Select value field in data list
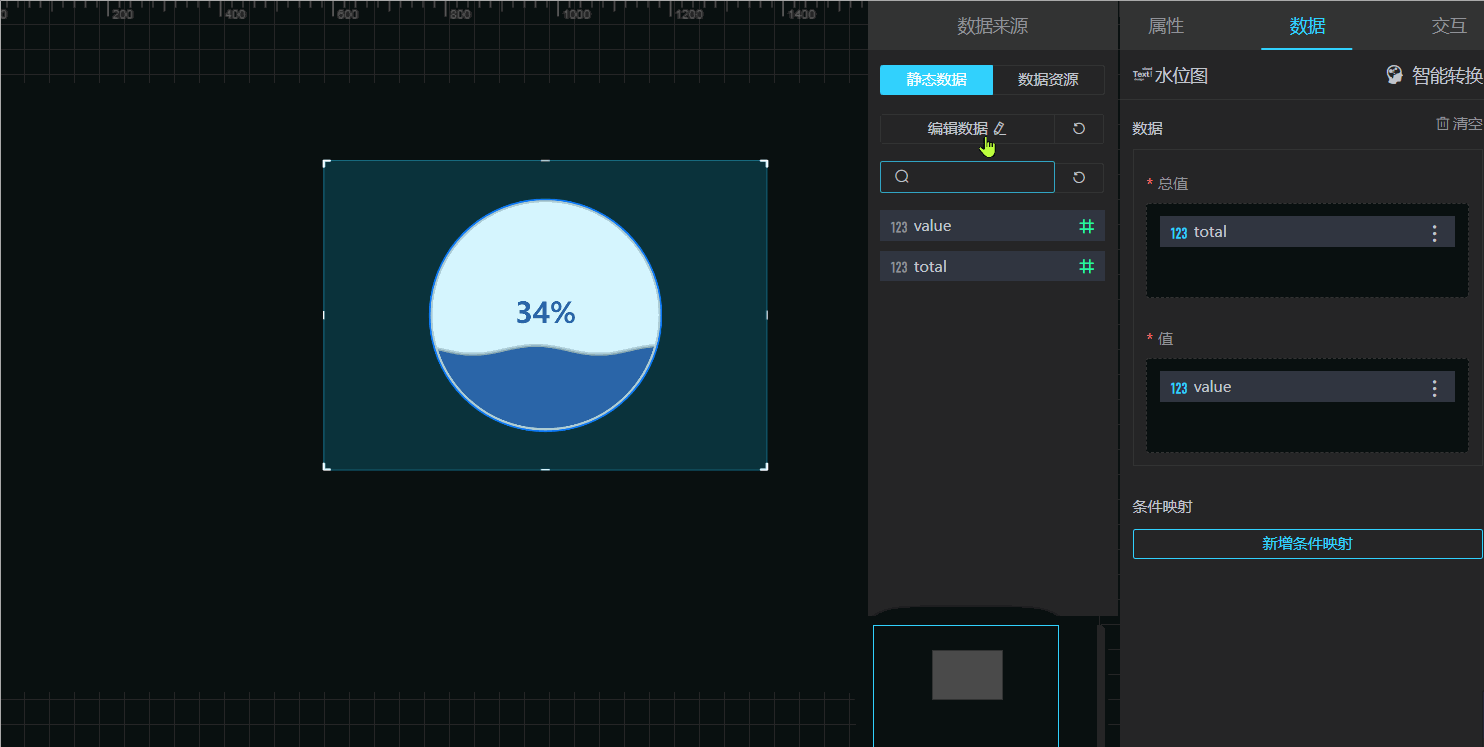The image size is (1484, 747). [x=992, y=226]
